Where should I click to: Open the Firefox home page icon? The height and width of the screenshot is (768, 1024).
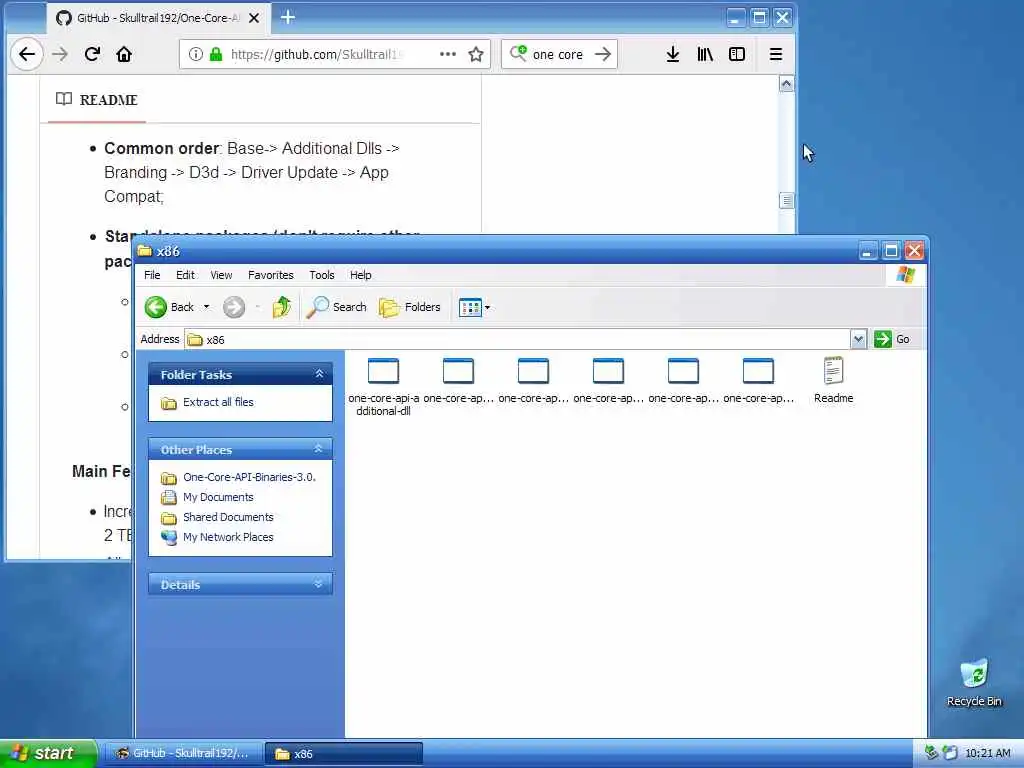click(124, 54)
